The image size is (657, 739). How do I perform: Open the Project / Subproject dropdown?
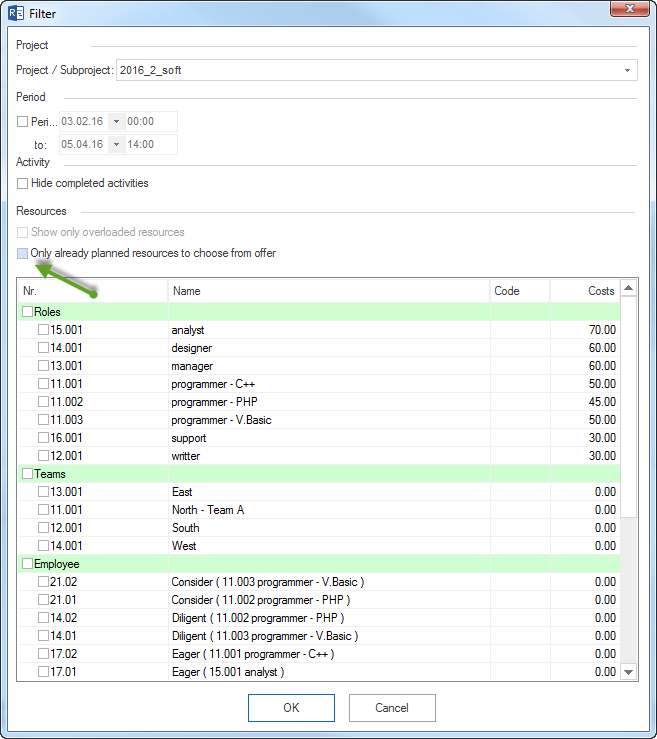click(627, 70)
